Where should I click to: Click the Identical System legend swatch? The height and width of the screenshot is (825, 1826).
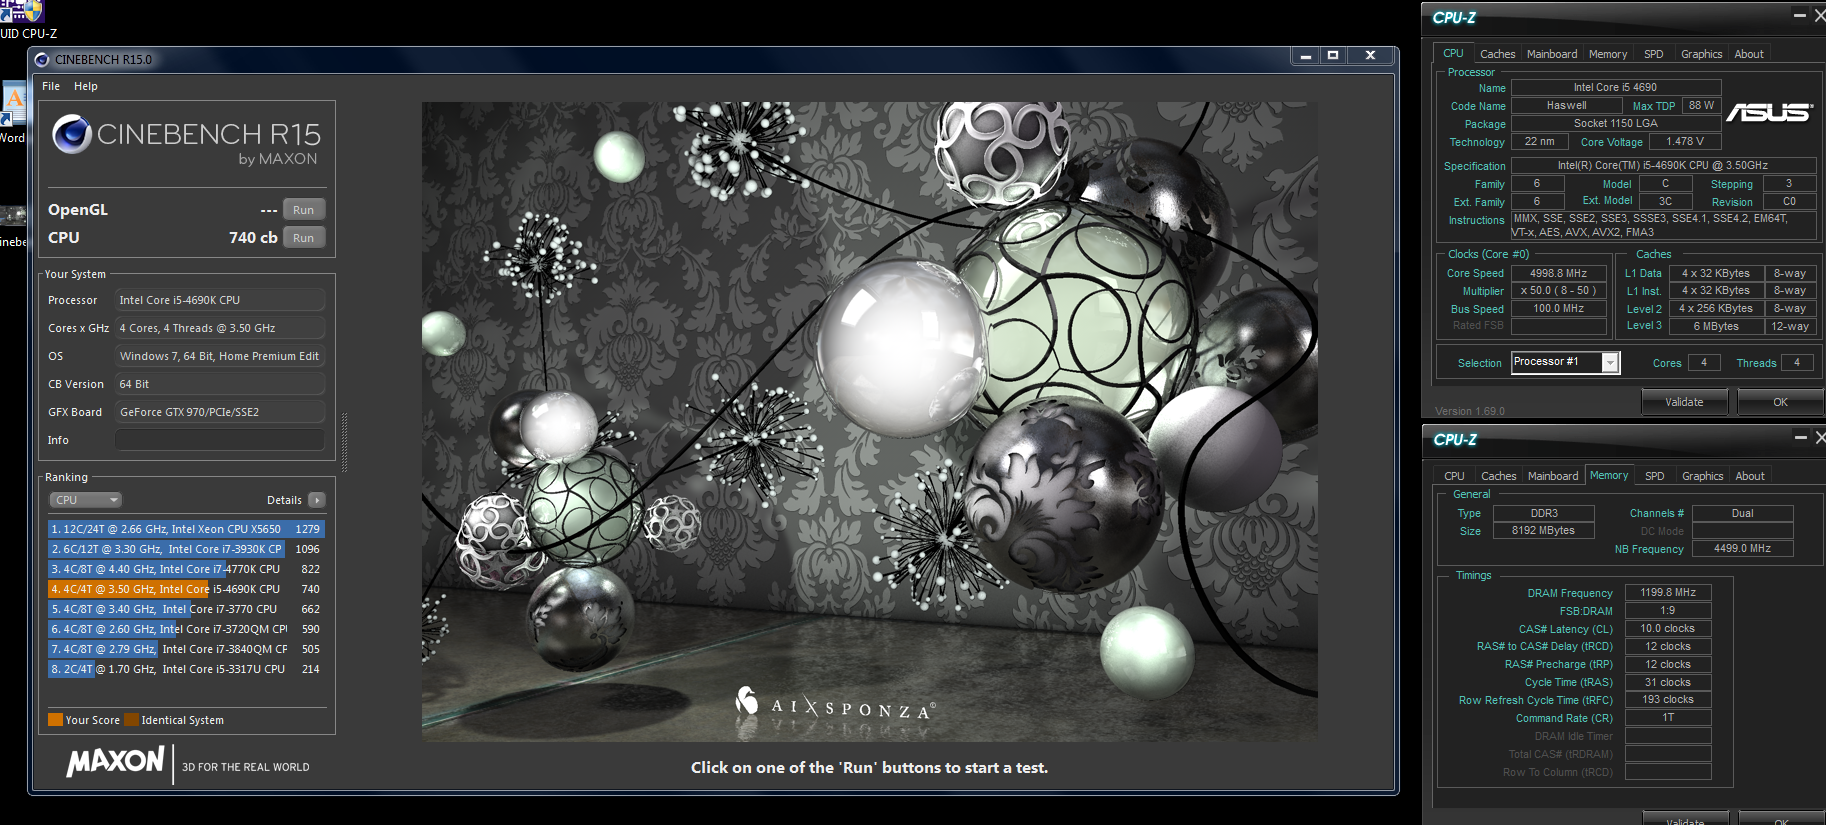coord(131,720)
